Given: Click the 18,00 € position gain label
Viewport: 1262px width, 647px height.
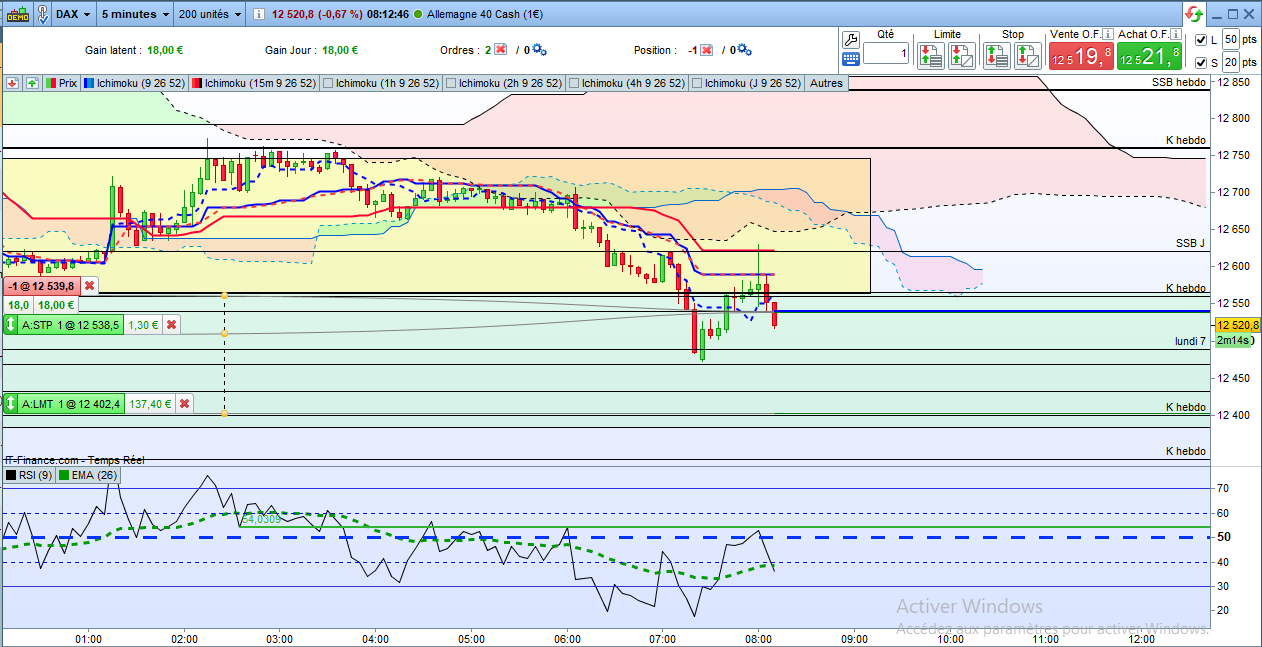Looking at the screenshot, I should [57, 305].
